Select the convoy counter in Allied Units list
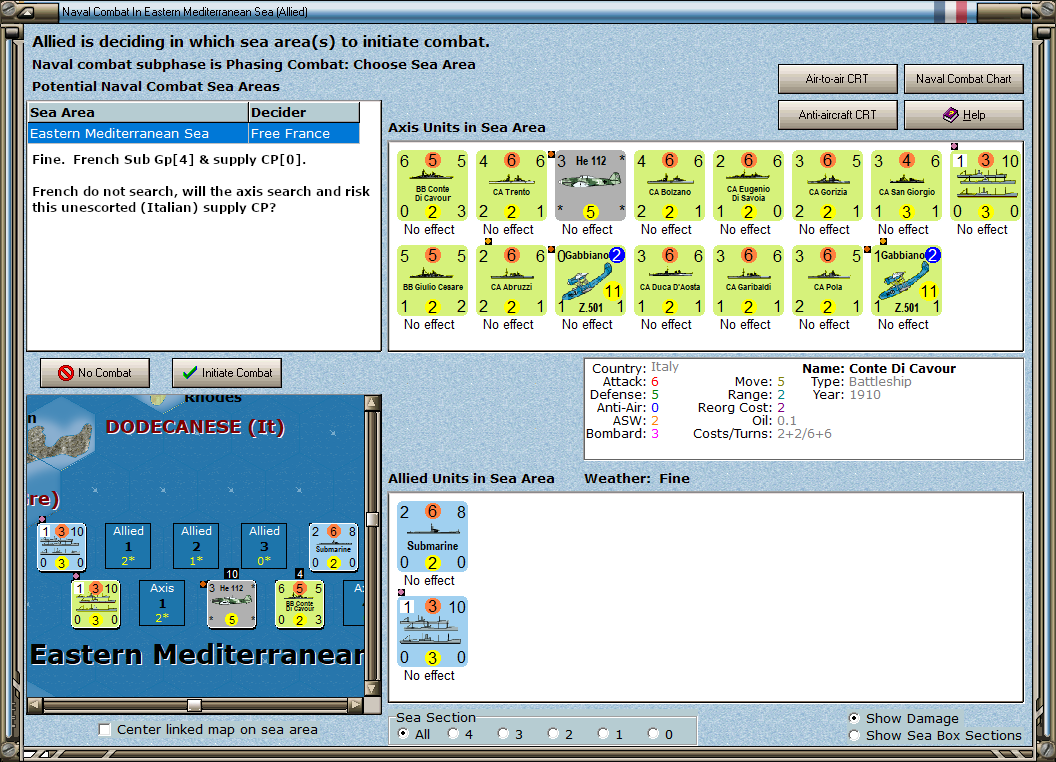The image size is (1056, 762). point(432,632)
